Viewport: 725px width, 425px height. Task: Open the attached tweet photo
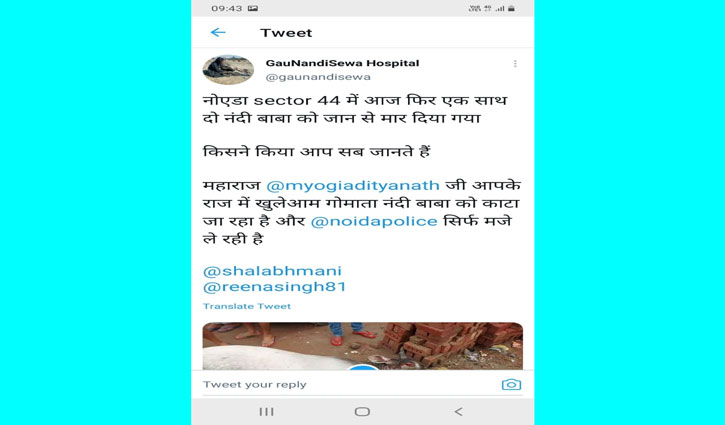[362, 345]
